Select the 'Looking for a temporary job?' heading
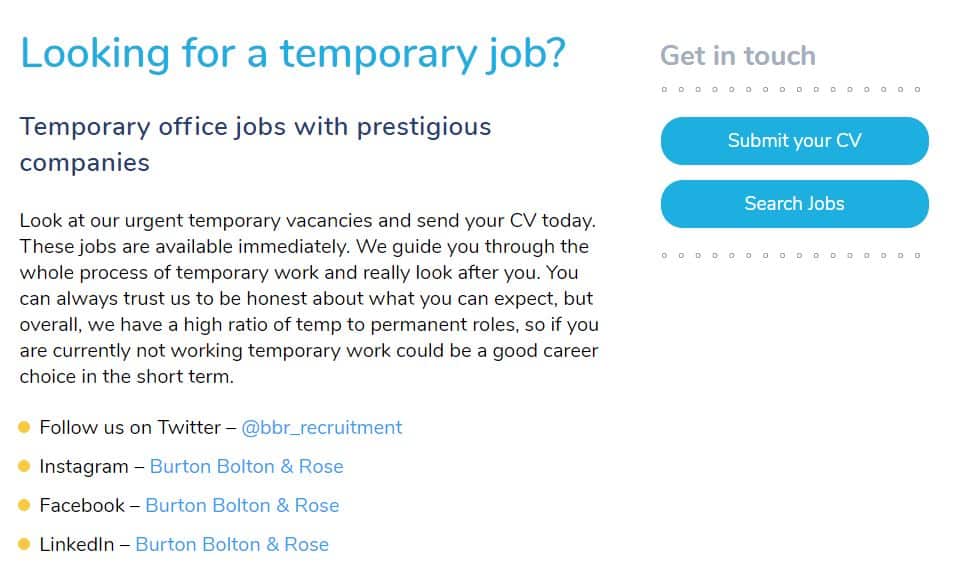The image size is (967, 583). click(x=293, y=54)
